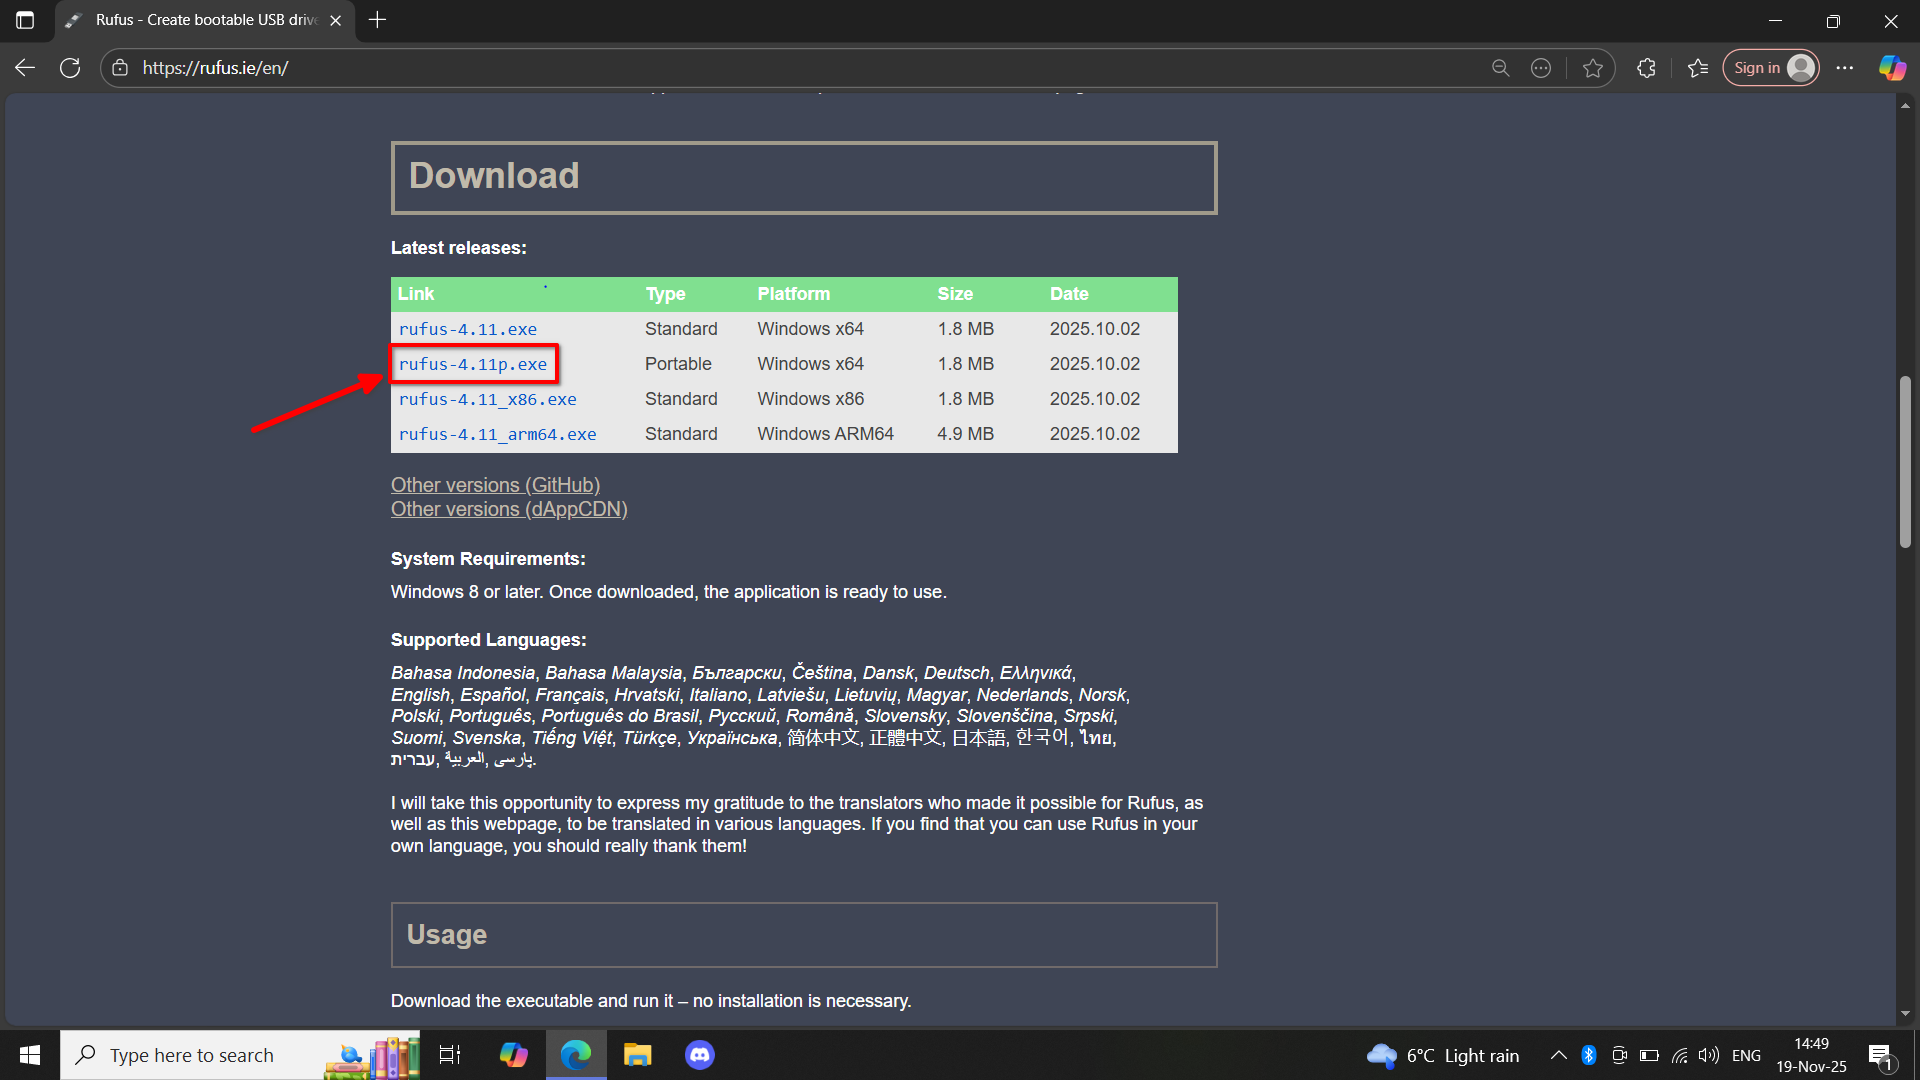
Task: Open browser Extensions puzzle icon
Action: click(x=1646, y=68)
